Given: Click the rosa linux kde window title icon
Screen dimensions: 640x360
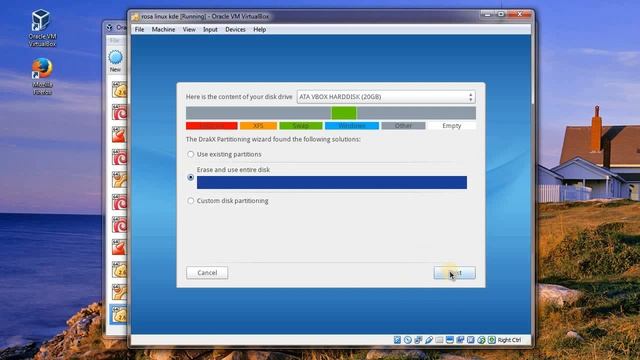Looking at the screenshot, I should [x=135, y=16].
